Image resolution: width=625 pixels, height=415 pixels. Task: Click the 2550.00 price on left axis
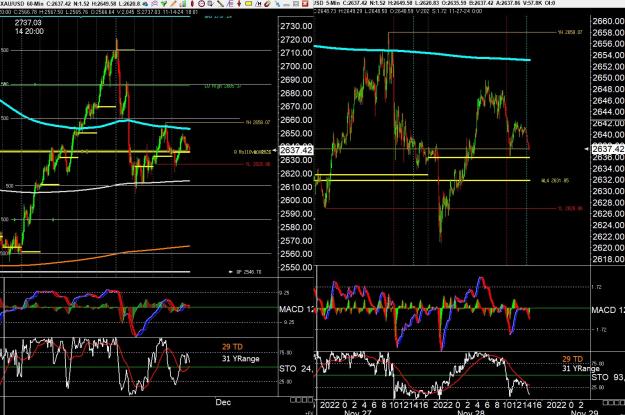point(296,267)
